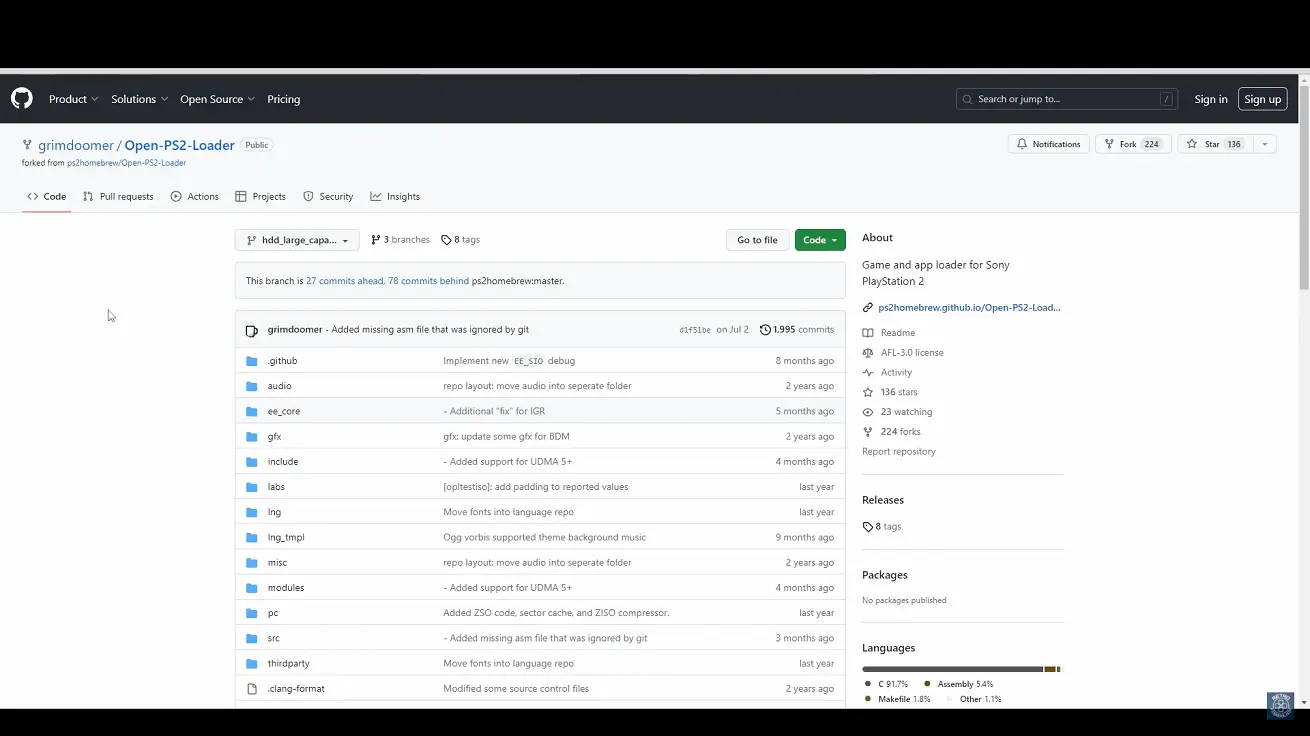Click the .clang-format file icon
The height and width of the screenshot is (736, 1310).
pos(252,689)
